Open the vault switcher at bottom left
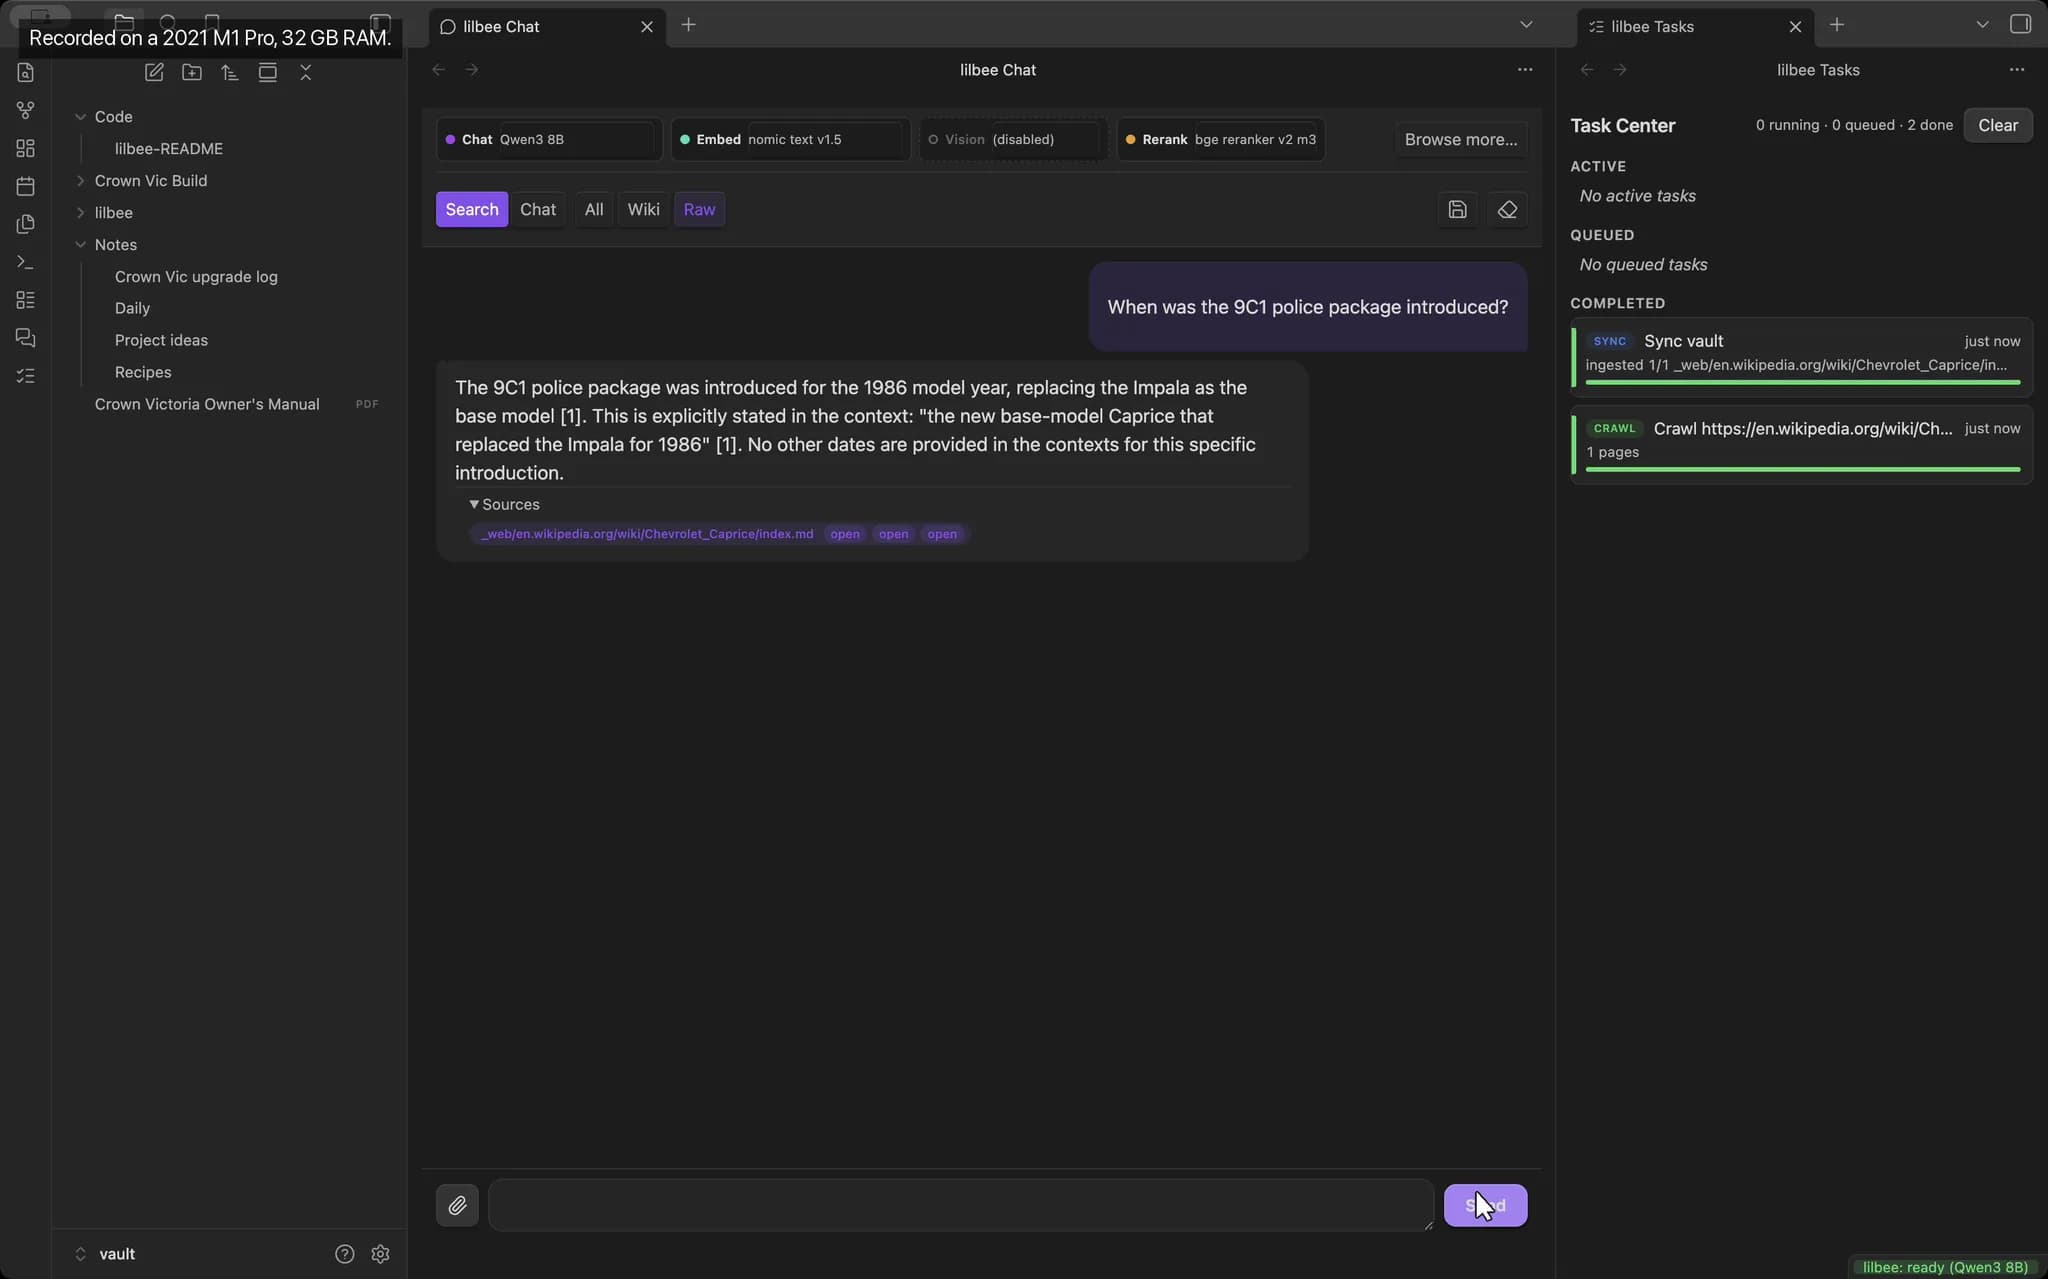 pos(105,1254)
